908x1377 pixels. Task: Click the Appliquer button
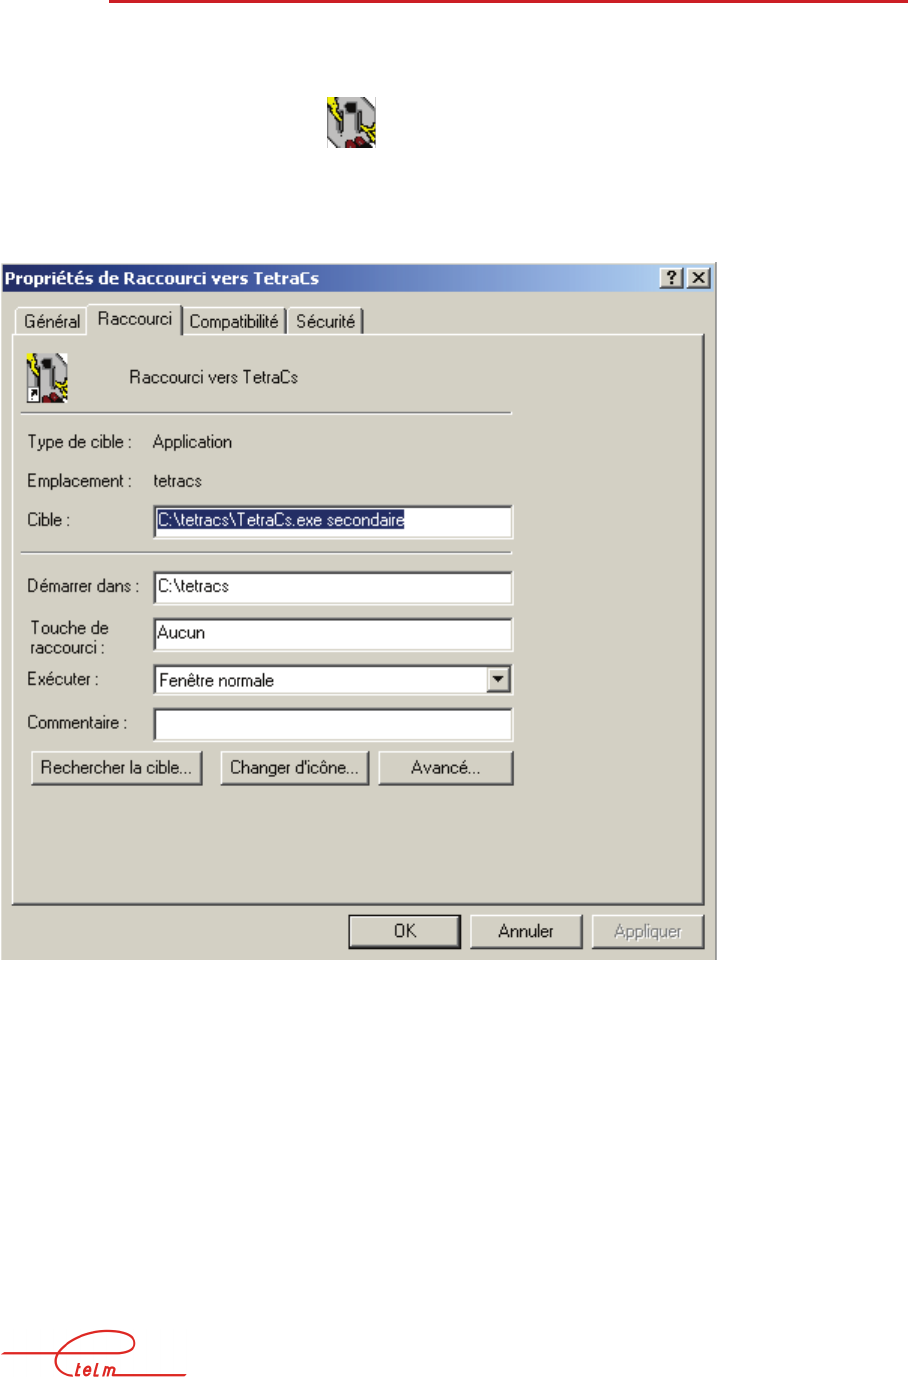pos(648,931)
